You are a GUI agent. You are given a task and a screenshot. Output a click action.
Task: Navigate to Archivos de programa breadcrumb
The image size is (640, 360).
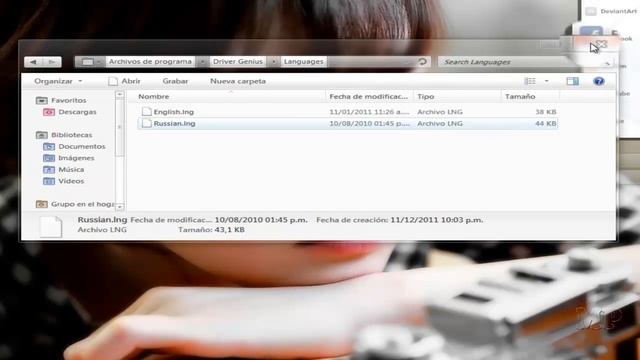coord(150,62)
